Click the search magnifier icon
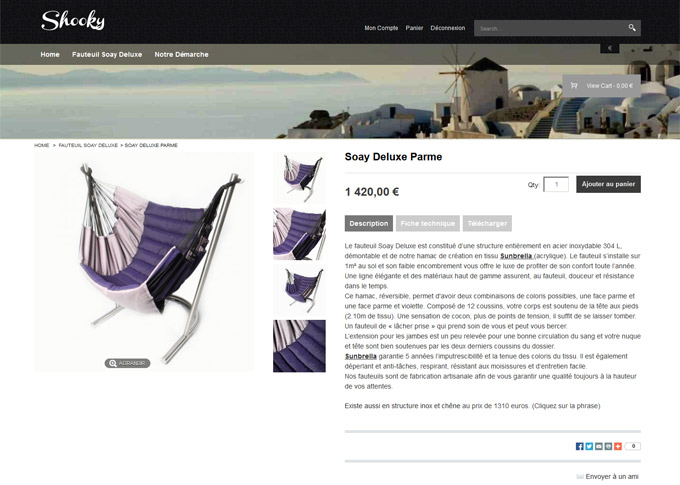The image size is (680, 485). (x=632, y=28)
